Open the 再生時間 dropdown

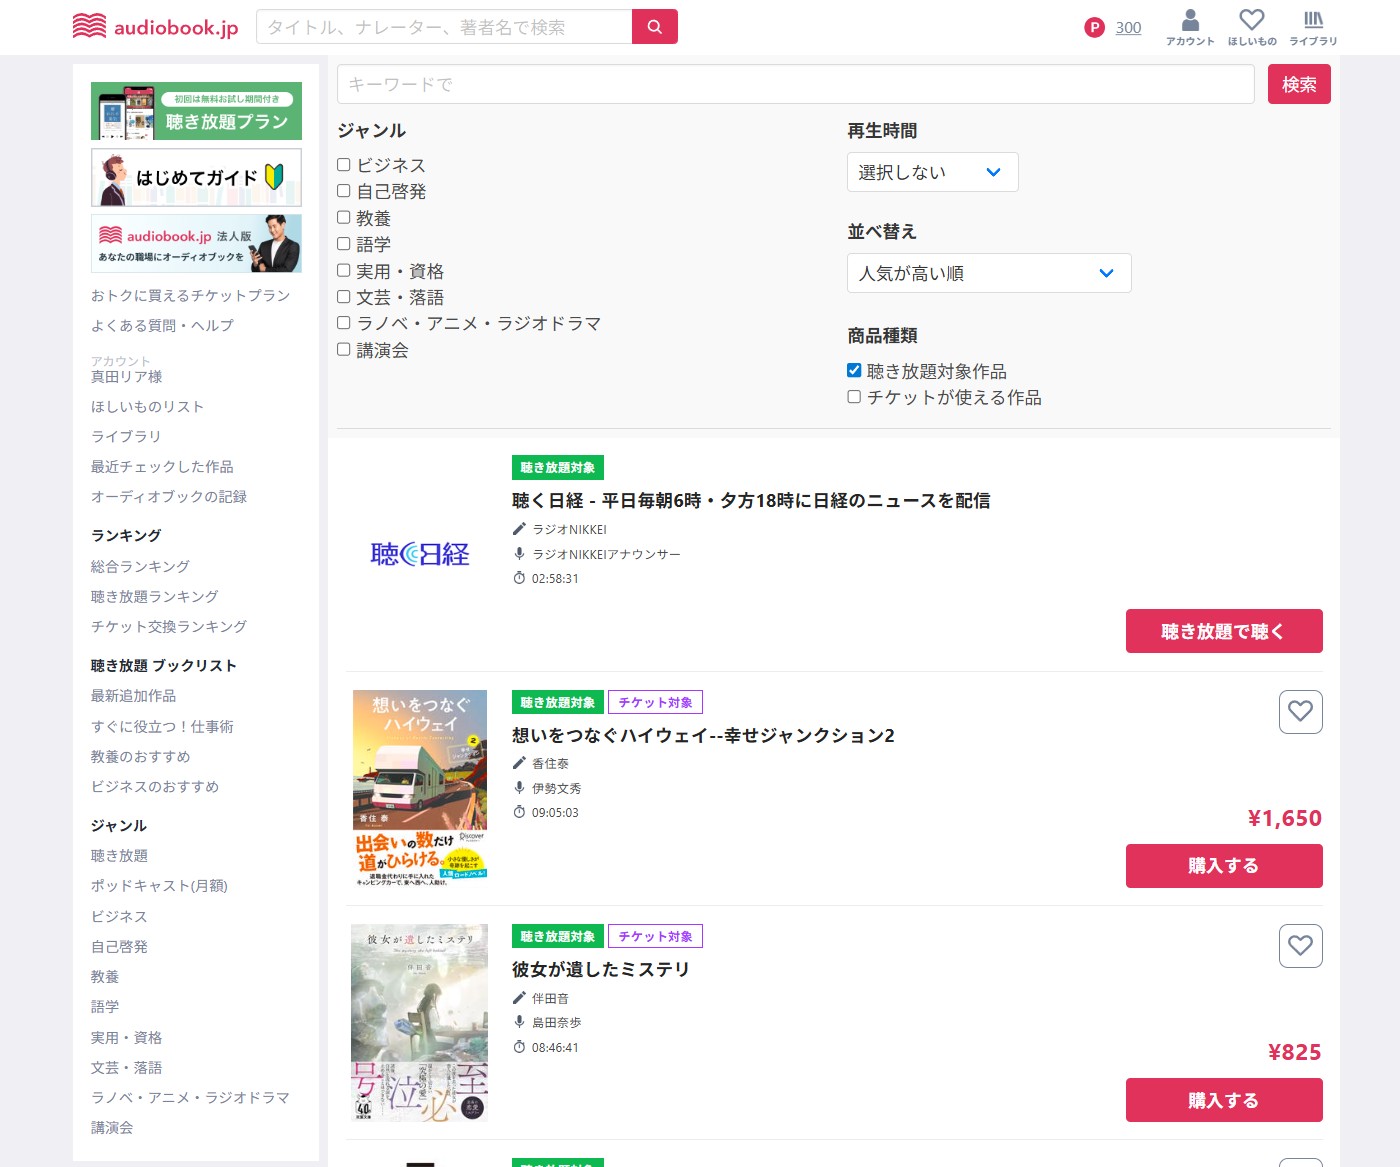(932, 172)
